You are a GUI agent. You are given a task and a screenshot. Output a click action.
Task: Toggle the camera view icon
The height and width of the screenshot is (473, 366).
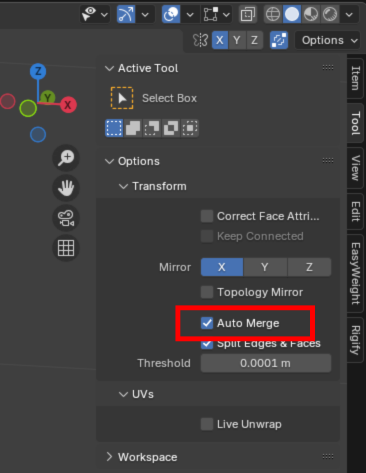click(66, 218)
